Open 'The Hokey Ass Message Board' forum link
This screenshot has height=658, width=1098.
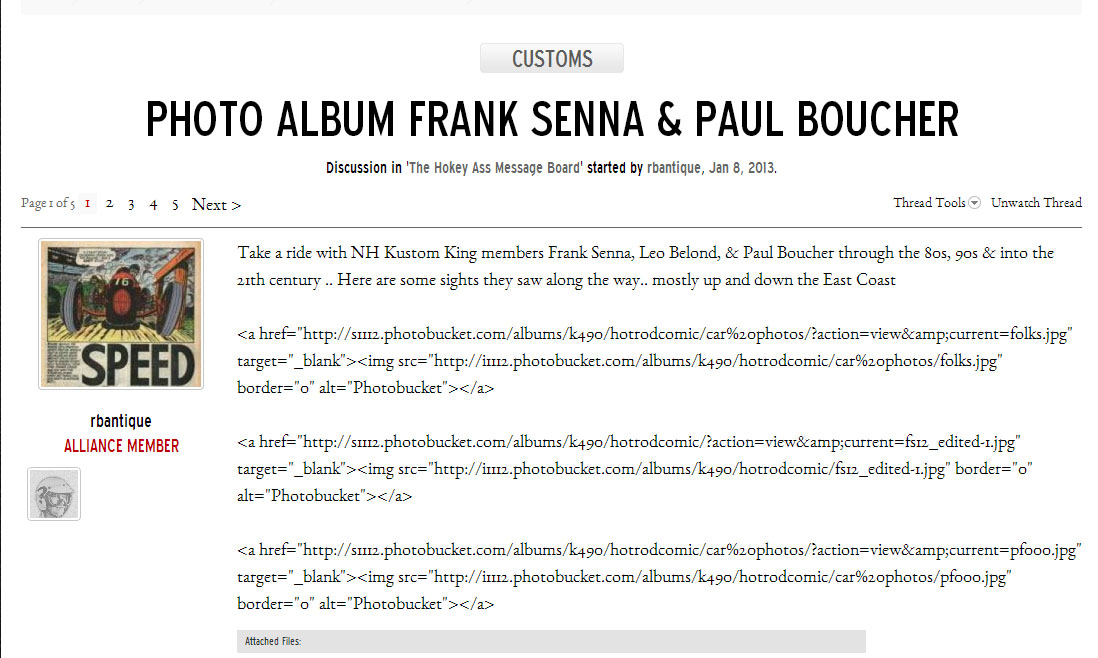(x=494, y=168)
